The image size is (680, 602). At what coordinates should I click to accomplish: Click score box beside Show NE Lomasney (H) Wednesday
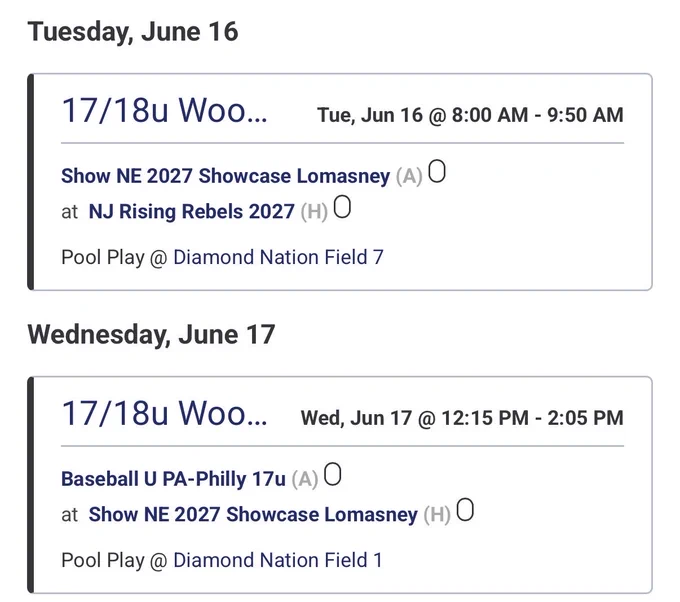[x=465, y=510]
